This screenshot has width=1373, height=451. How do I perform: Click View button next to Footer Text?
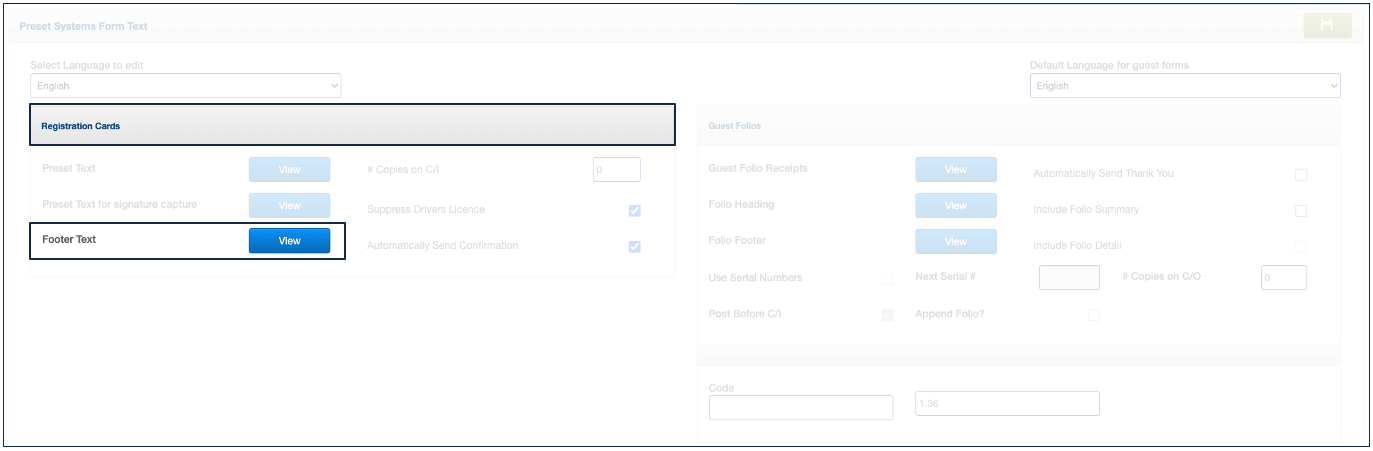click(289, 241)
